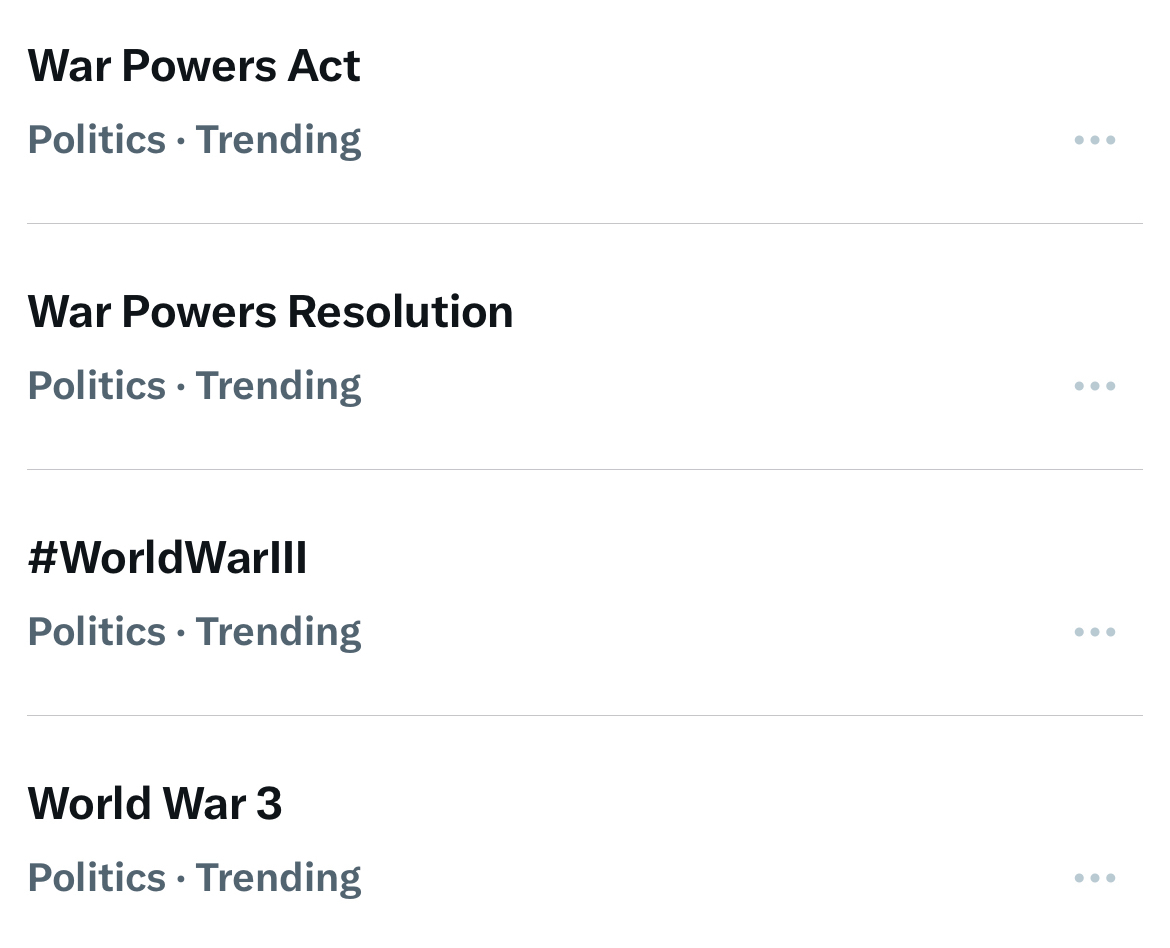Tap the Trending label beneath #WorldWarIII

click(278, 632)
